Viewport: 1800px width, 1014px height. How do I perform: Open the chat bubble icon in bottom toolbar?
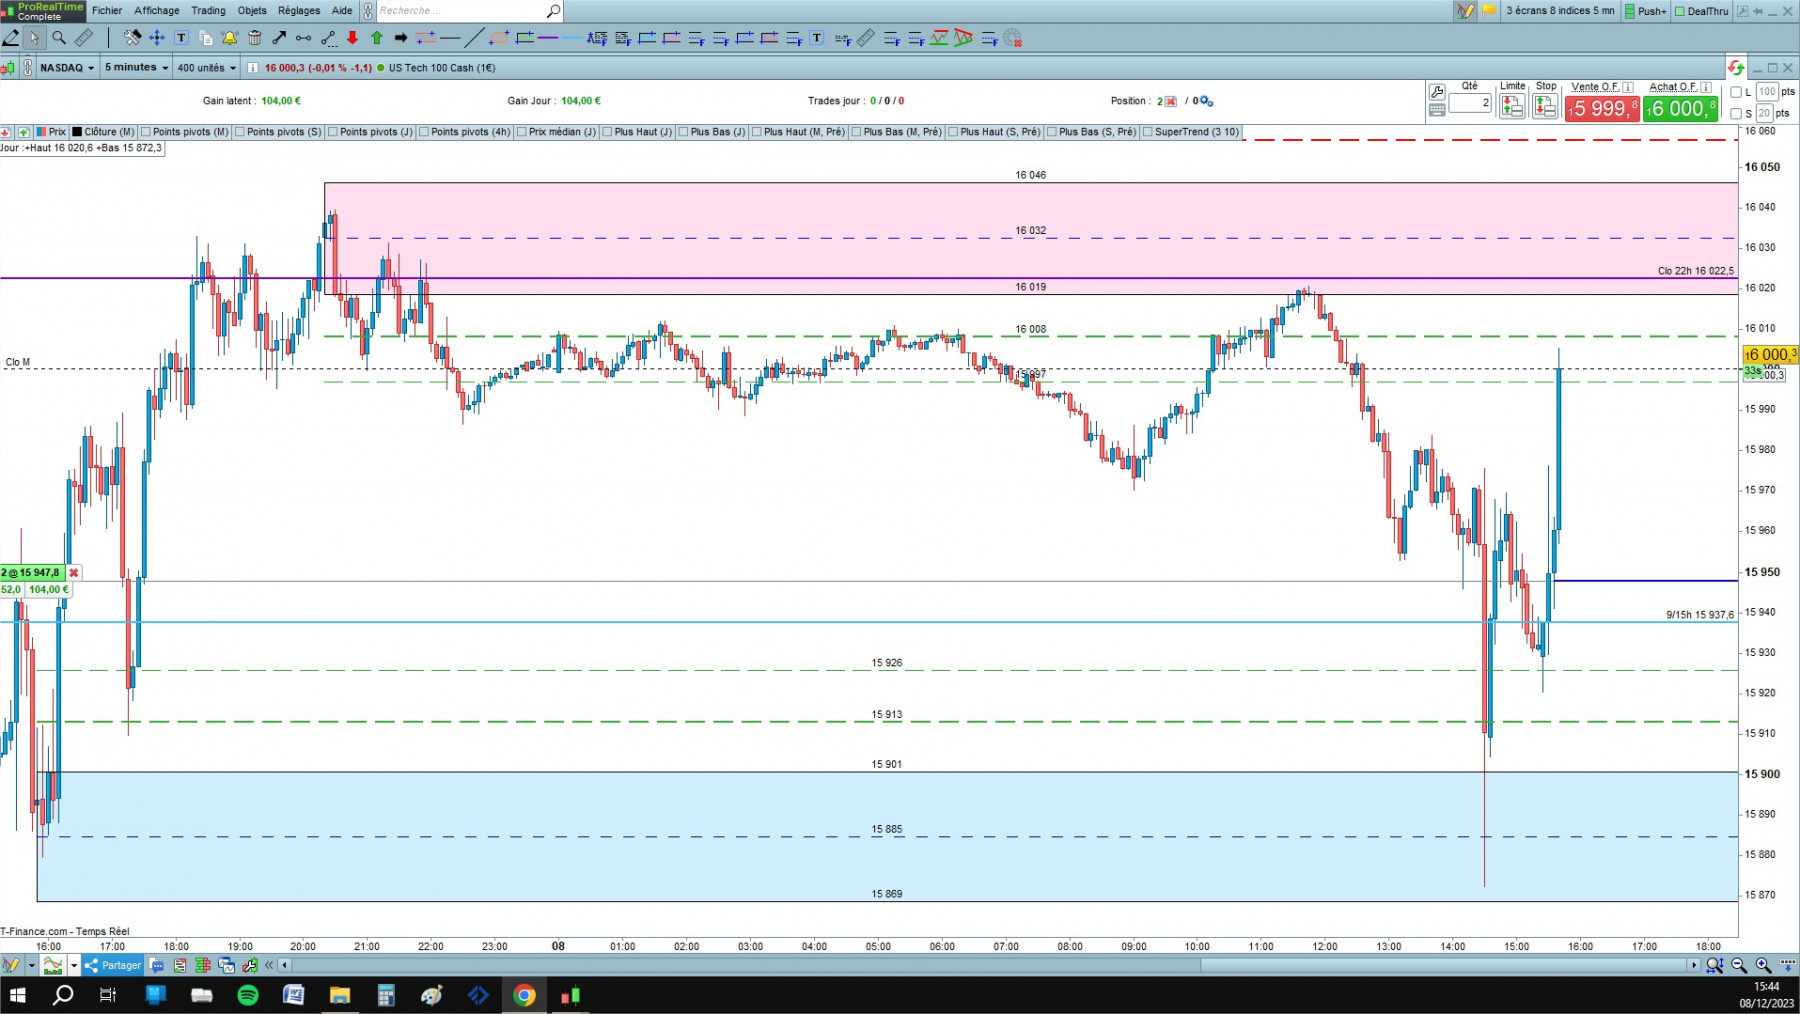tap(156, 965)
